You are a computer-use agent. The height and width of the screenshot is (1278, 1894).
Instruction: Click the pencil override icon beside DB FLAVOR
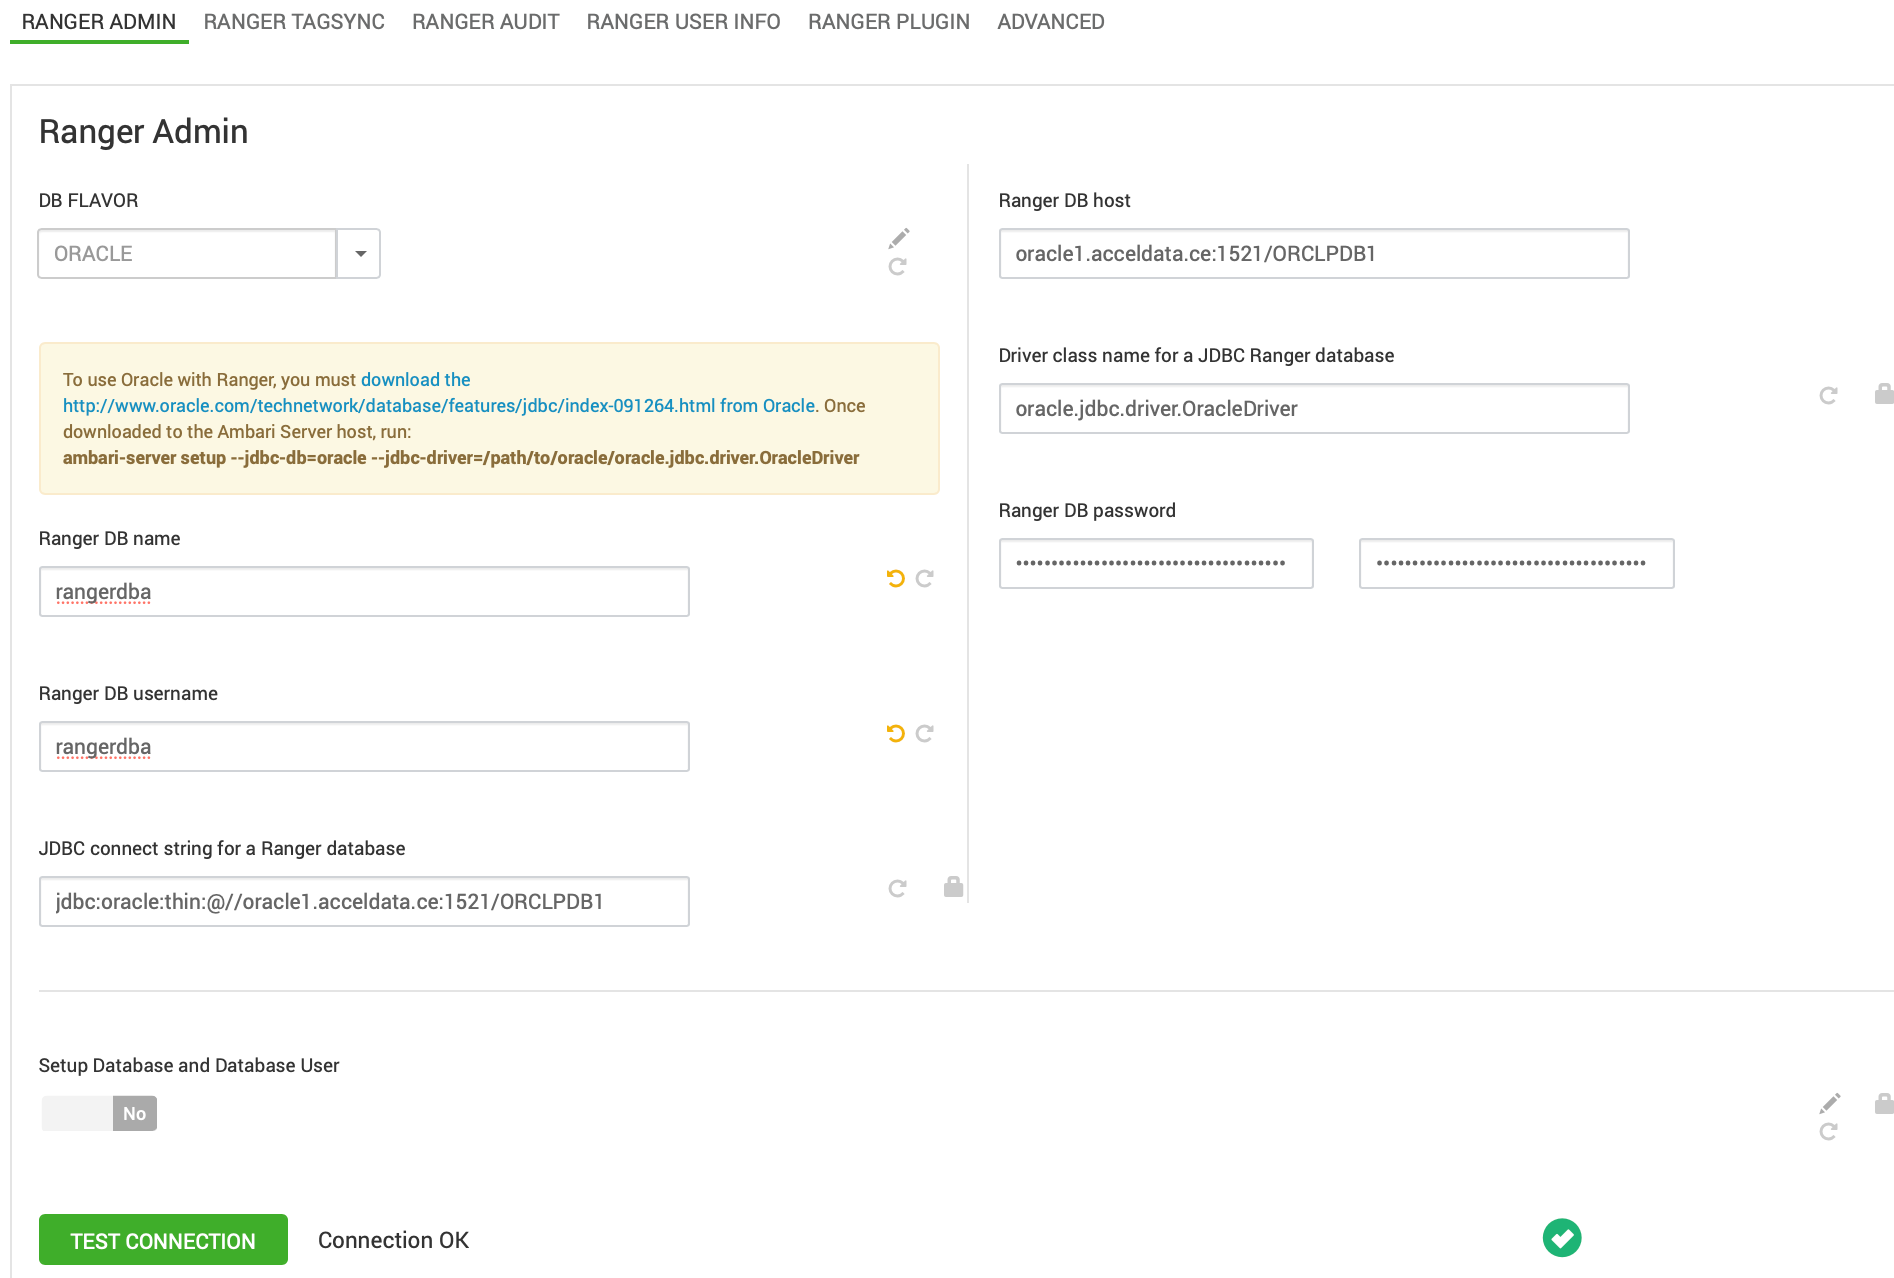tap(899, 238)
